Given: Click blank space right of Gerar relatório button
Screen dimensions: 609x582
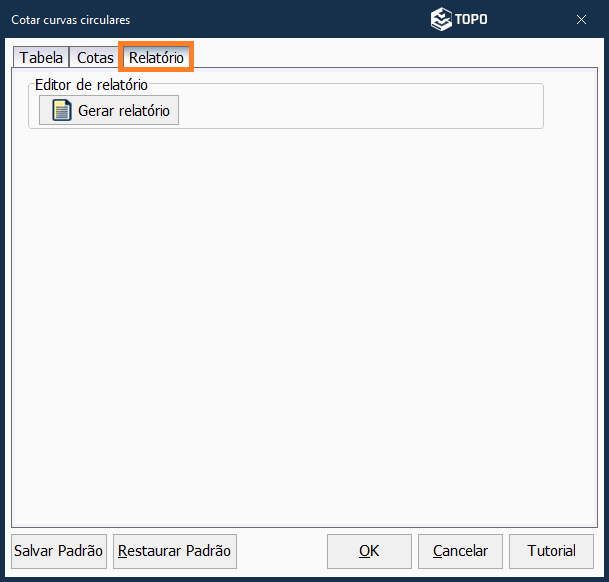Looking at the screenshot, I should point(360,110).
